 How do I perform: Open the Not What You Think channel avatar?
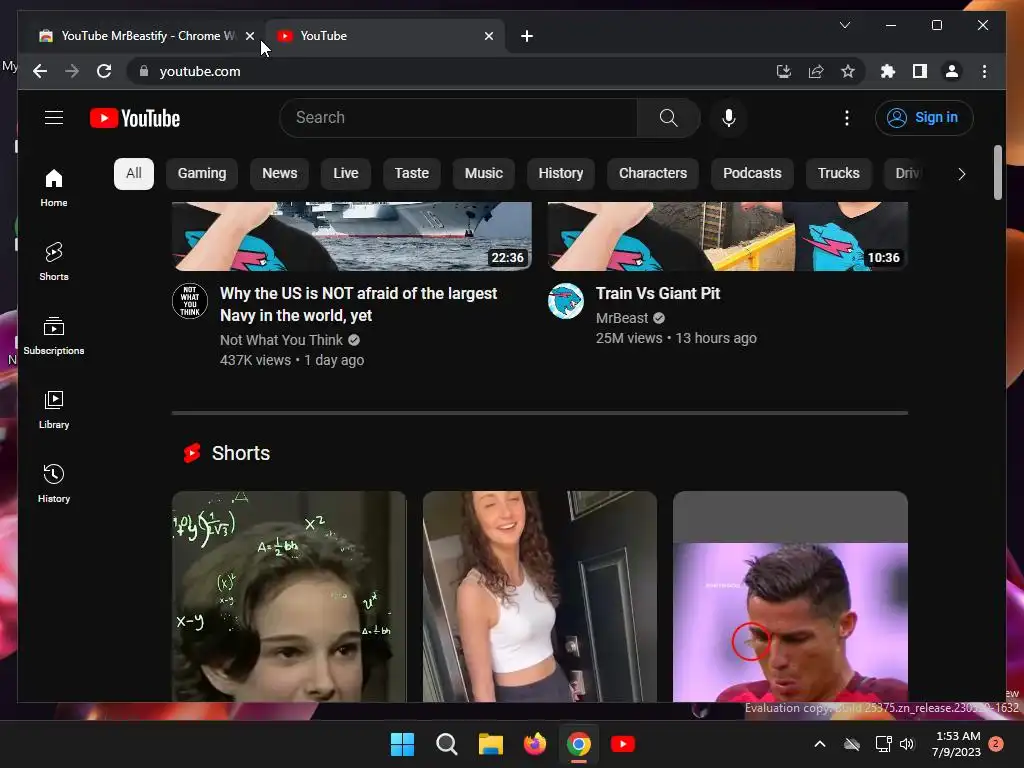coord(190,301)
